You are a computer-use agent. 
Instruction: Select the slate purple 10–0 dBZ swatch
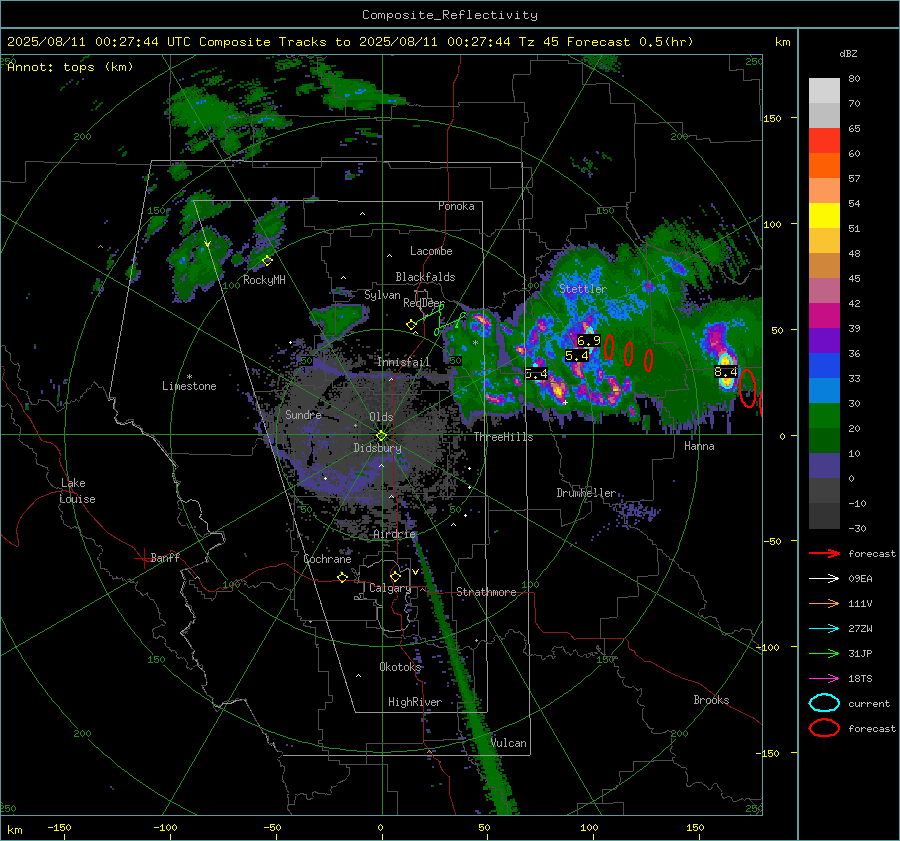click(824, 466)
